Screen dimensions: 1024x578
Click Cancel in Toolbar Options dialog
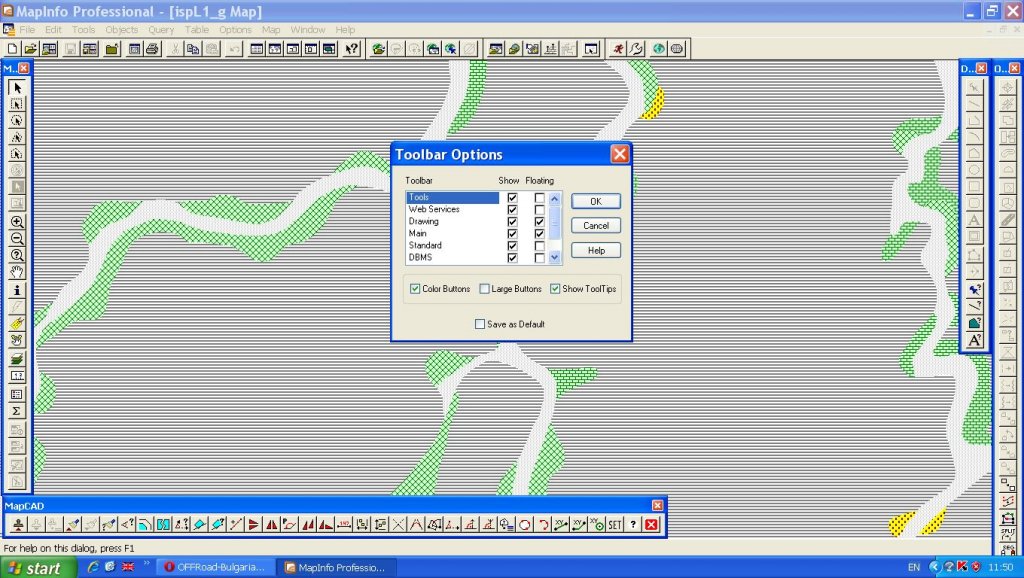click(x=596, y=226)
